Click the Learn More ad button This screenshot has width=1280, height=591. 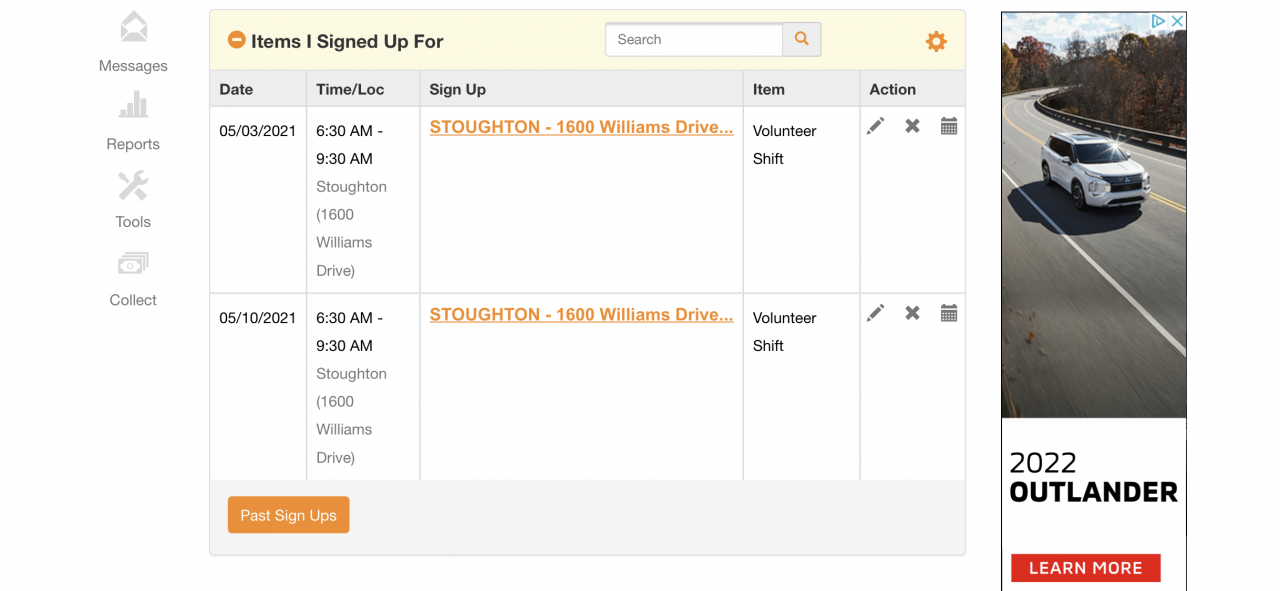[x=1085, y=567]
